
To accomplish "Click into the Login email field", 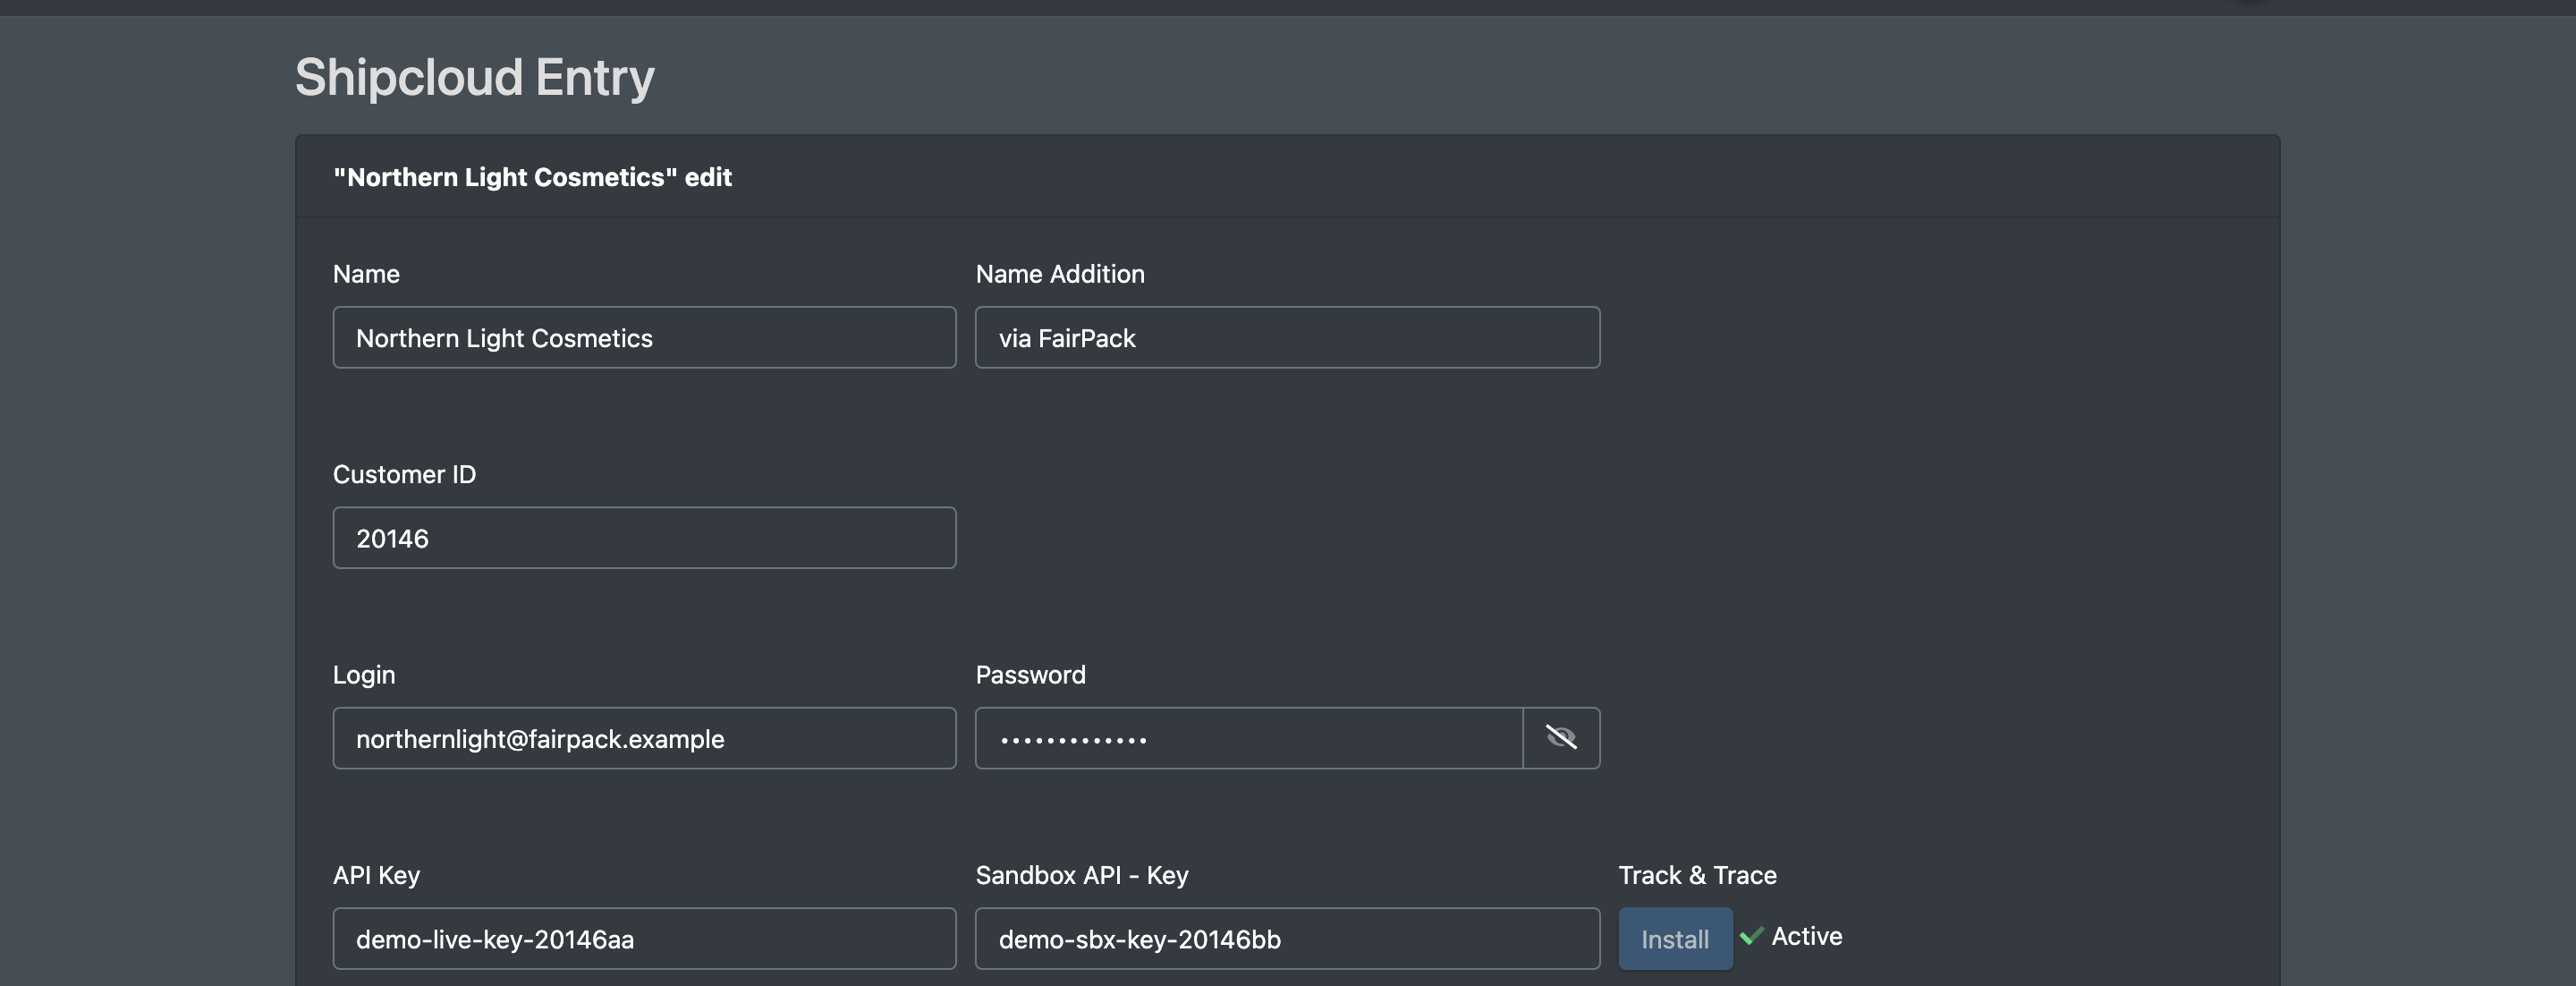I will click(x=644, y=738).
